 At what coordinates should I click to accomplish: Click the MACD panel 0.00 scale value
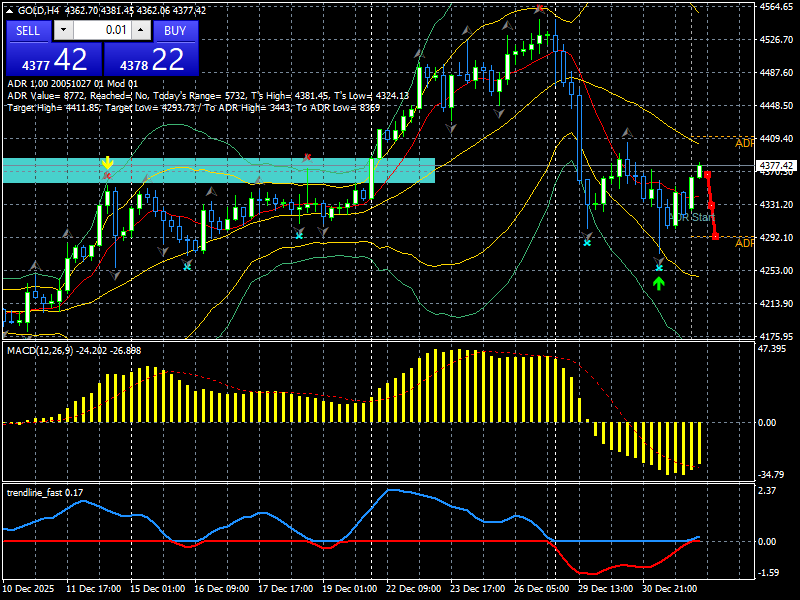coord(767,422)
